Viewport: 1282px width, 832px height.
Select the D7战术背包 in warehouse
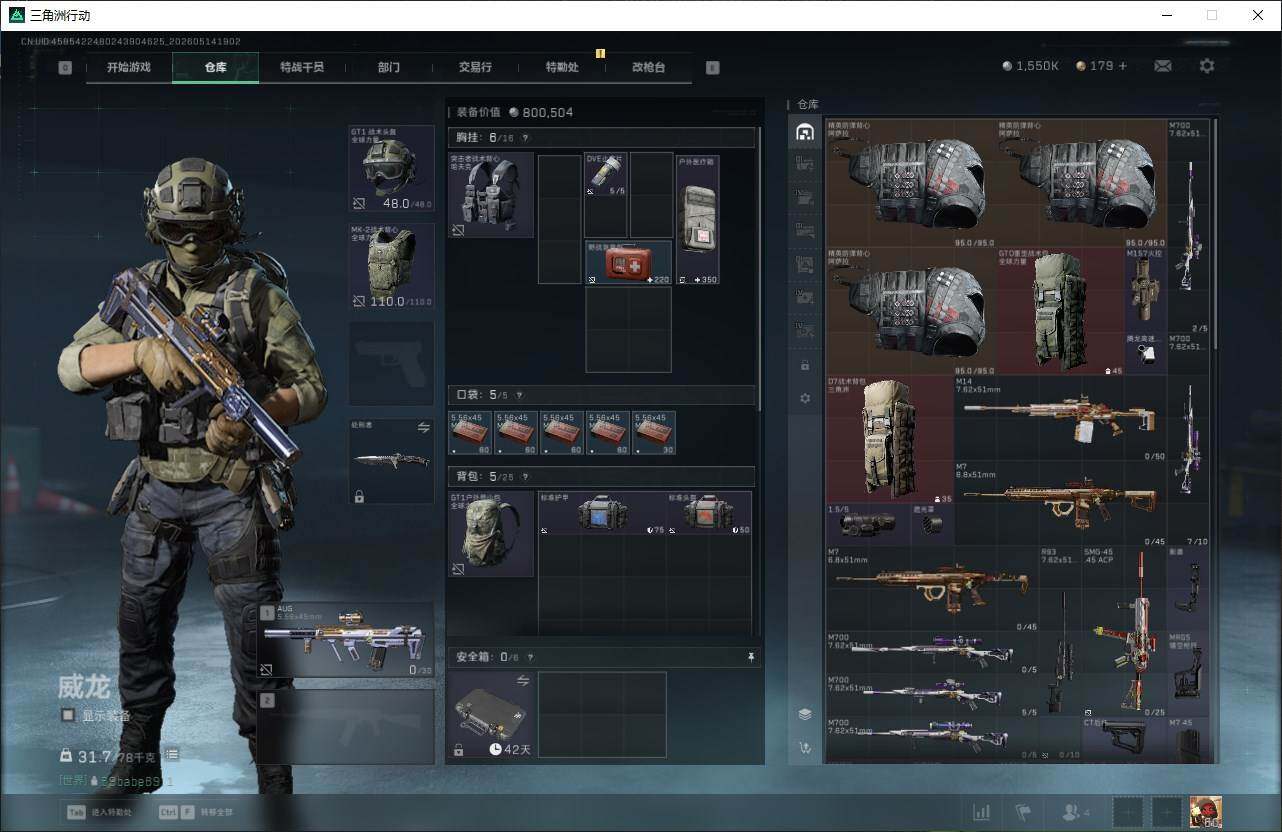point(890,439)
